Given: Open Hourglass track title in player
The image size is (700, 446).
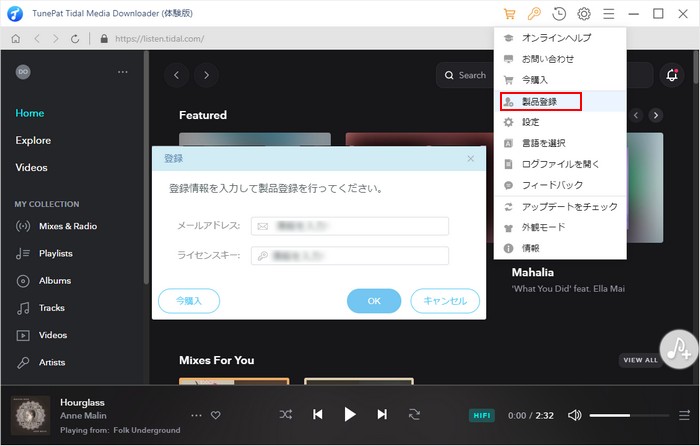Looking at the screenshot, I should pos(83,402).
